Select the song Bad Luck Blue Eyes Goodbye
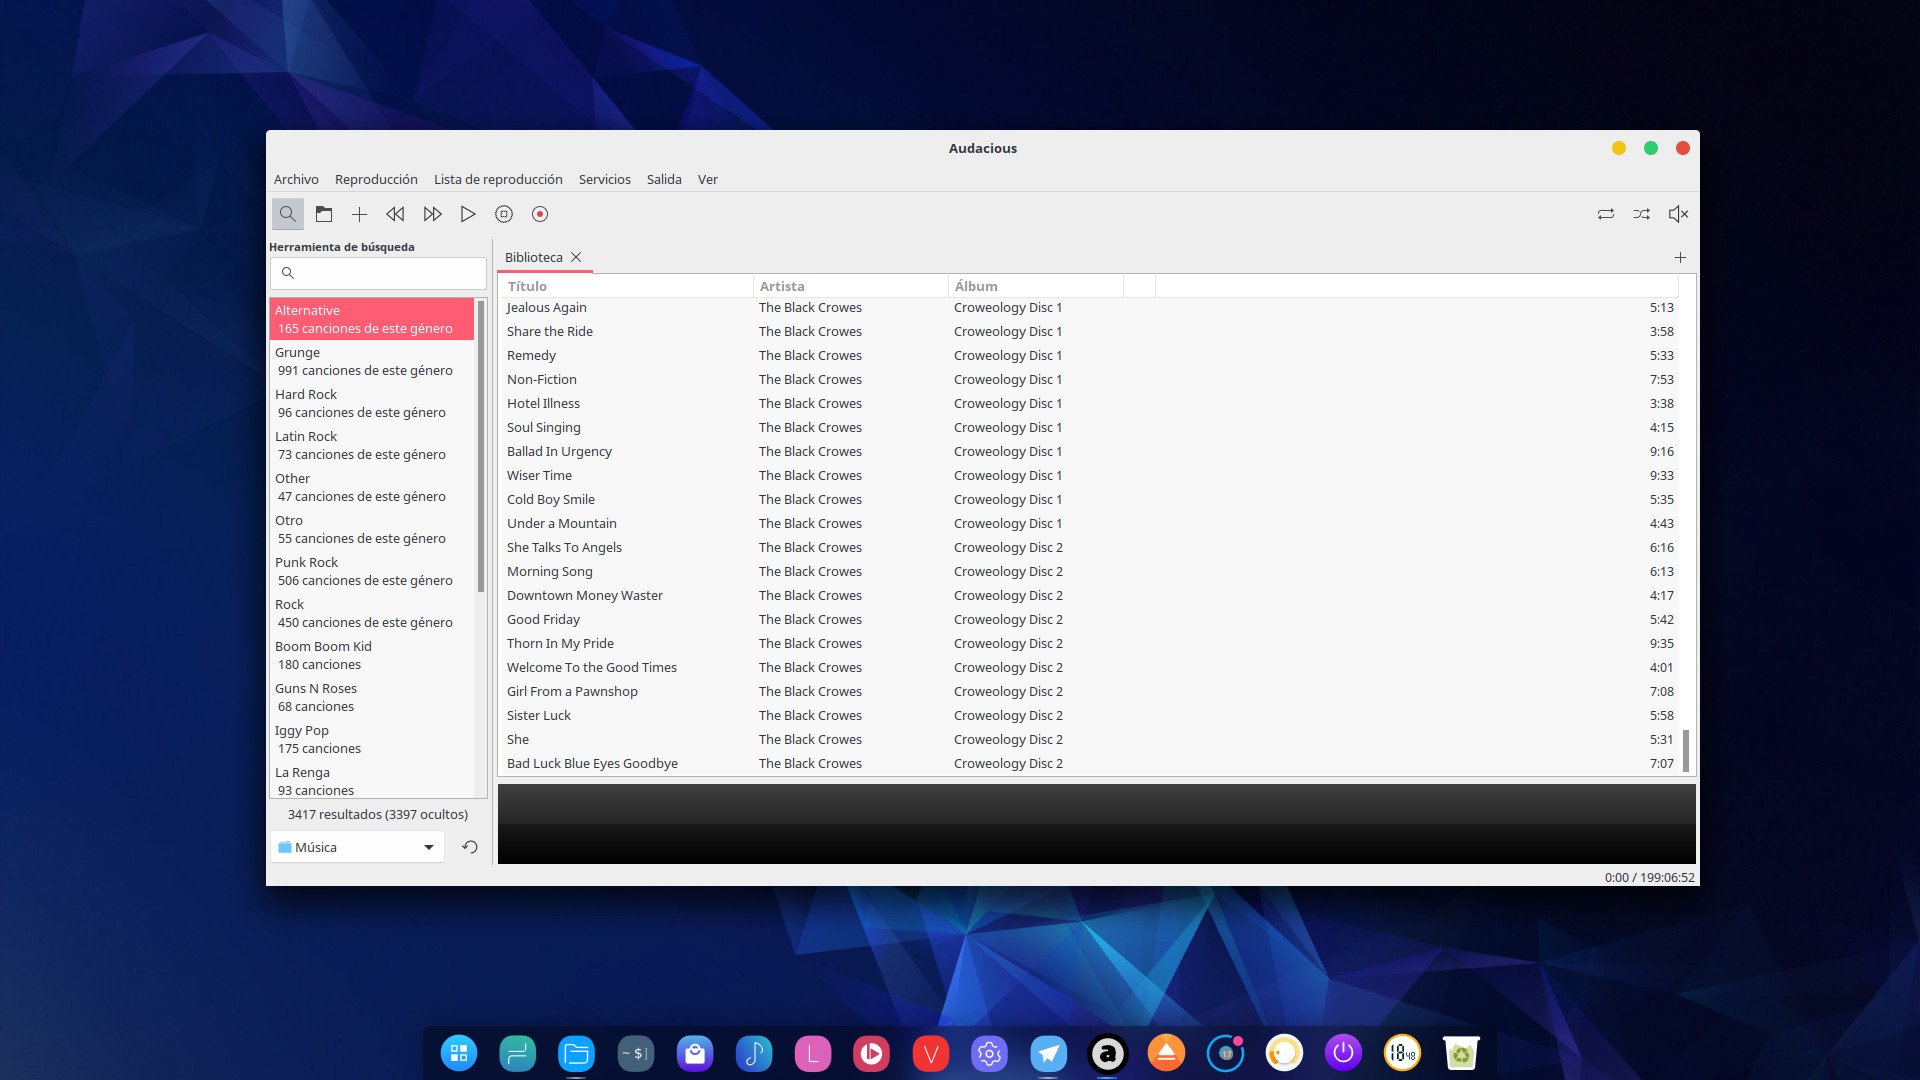Viewport: 1920px width, 1080px height. coord(1090,763)
